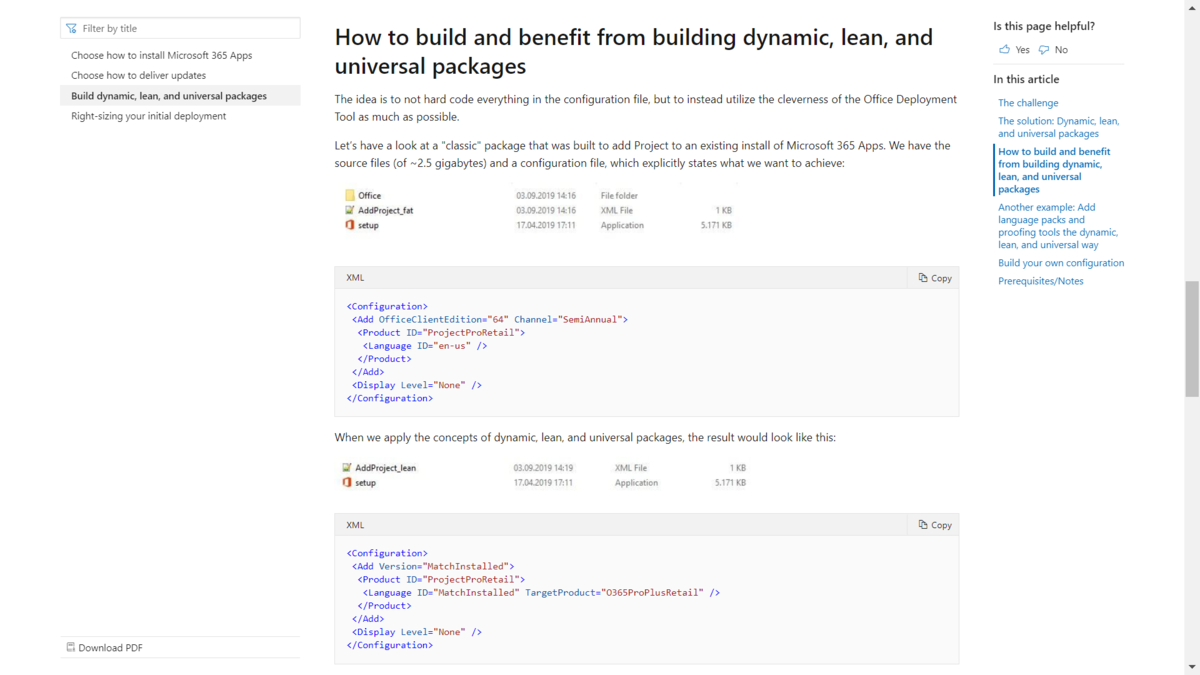Click the thumbs-up Yes icon
Image resolution: width=1200 pixels, height=675 pixels.
click(1004, 49)
